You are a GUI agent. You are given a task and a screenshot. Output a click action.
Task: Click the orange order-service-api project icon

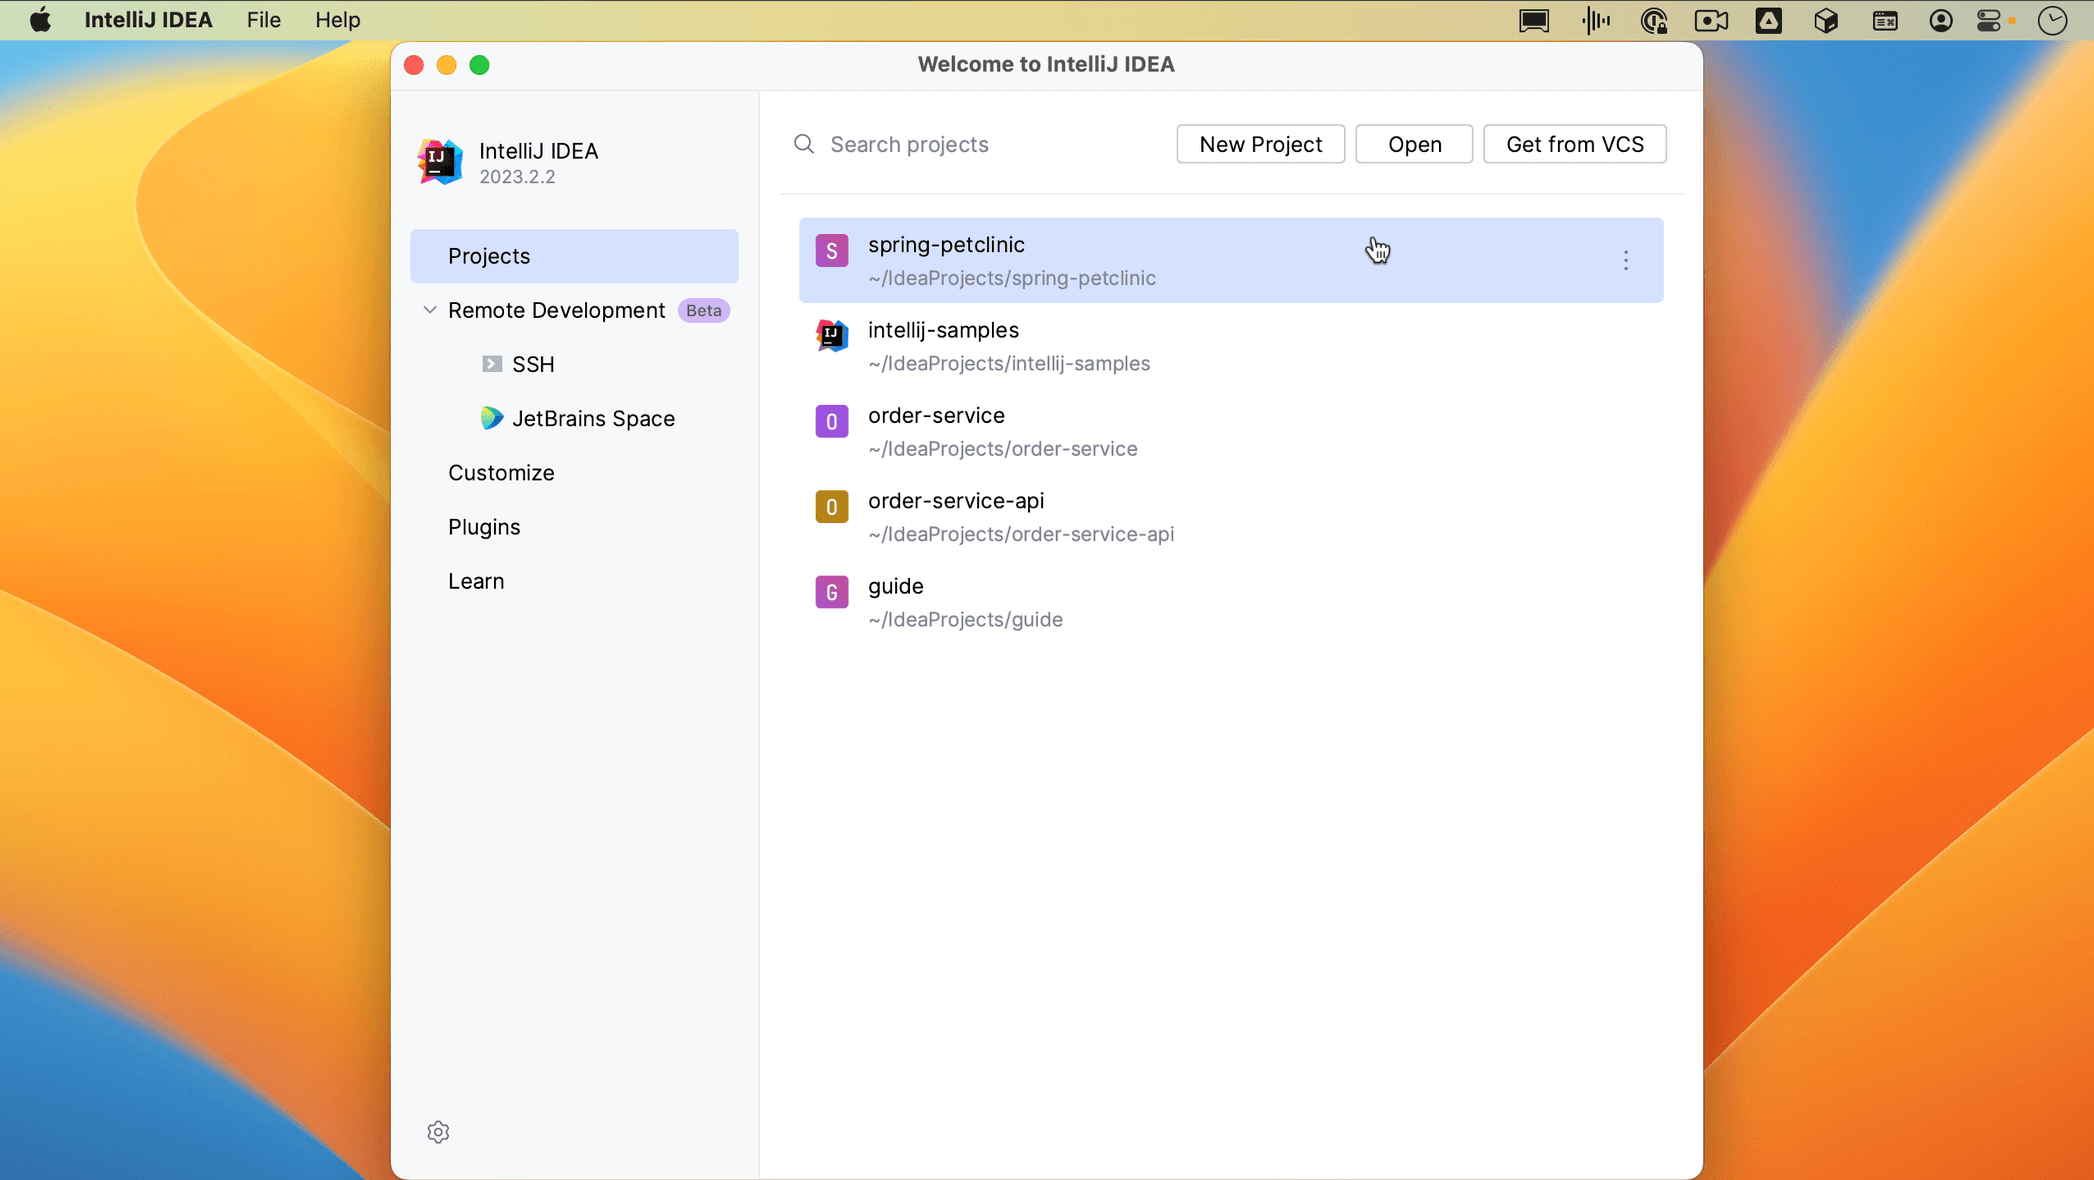[x=831, y=507]
